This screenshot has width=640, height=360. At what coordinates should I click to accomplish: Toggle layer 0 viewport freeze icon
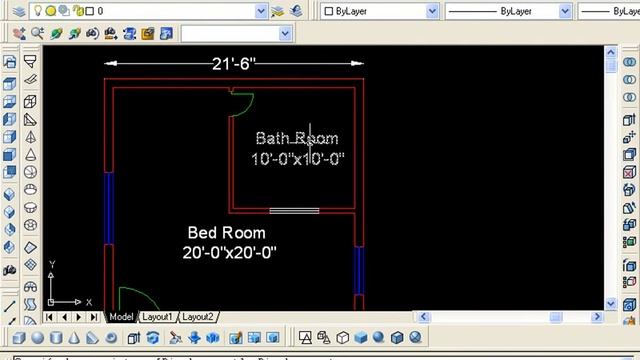[x=64, y=11]
